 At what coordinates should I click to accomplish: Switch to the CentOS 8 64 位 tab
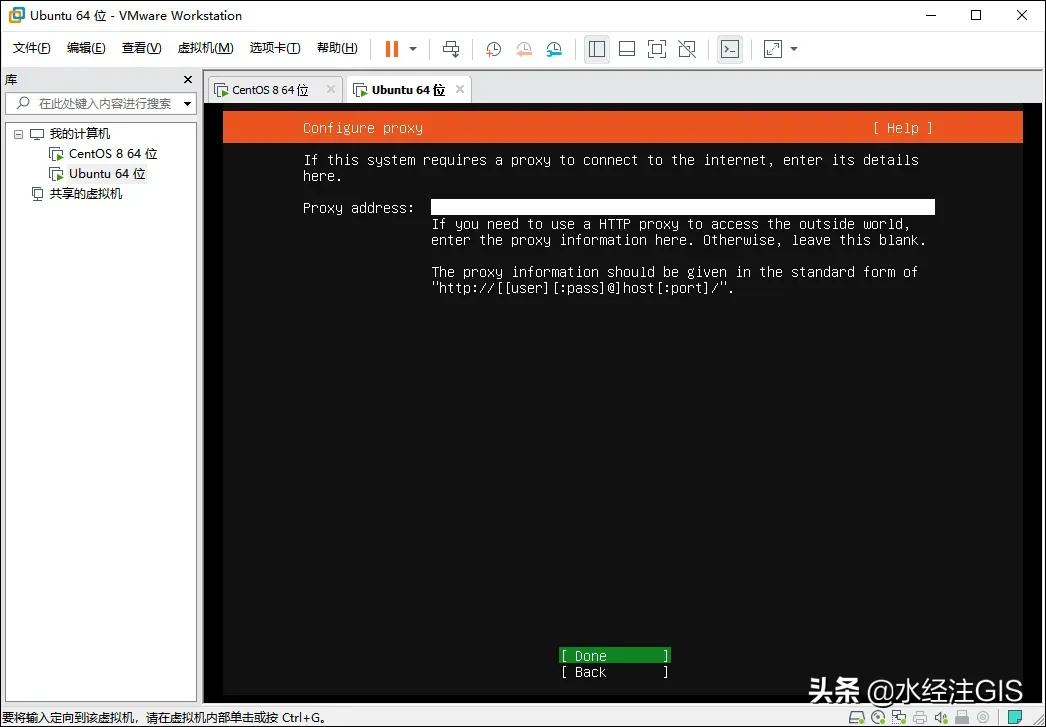(x=270, y=88)
